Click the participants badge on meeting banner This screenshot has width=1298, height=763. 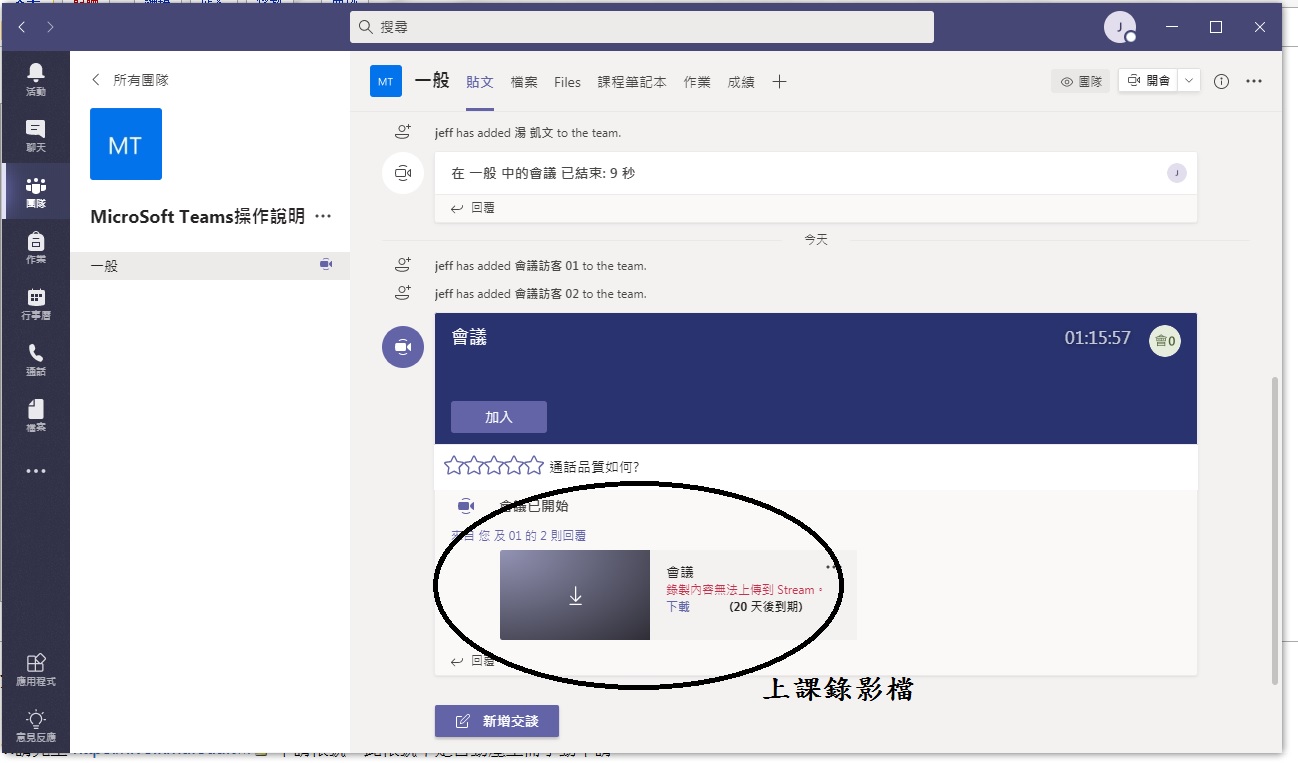1165,341
